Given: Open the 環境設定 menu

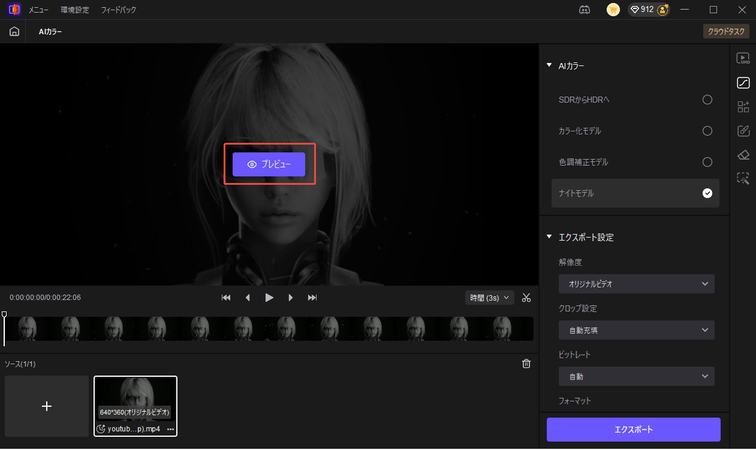Looking at the screenshot, I should (x=75, y=10).
